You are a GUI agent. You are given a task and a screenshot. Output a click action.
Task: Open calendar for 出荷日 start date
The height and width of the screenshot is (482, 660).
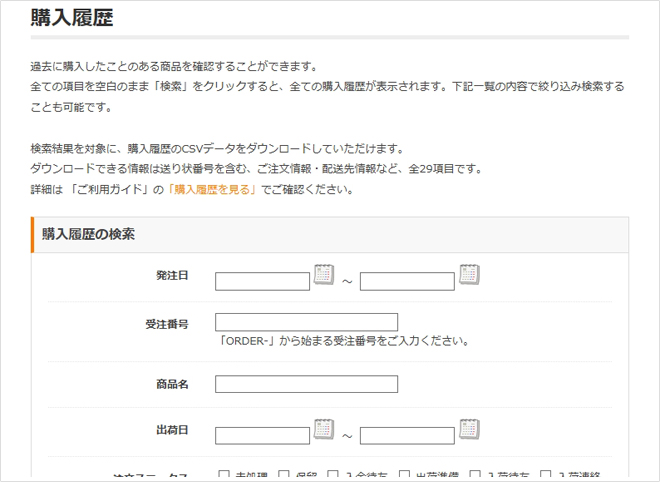pyautogui.click(x=324, y=429)
